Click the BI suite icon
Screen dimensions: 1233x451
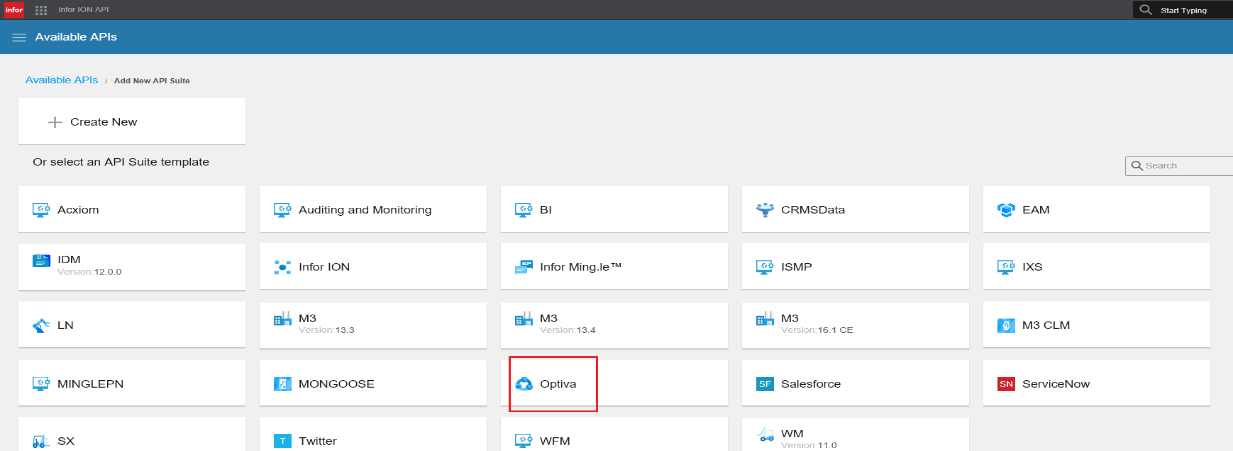[x=523, y=210]
